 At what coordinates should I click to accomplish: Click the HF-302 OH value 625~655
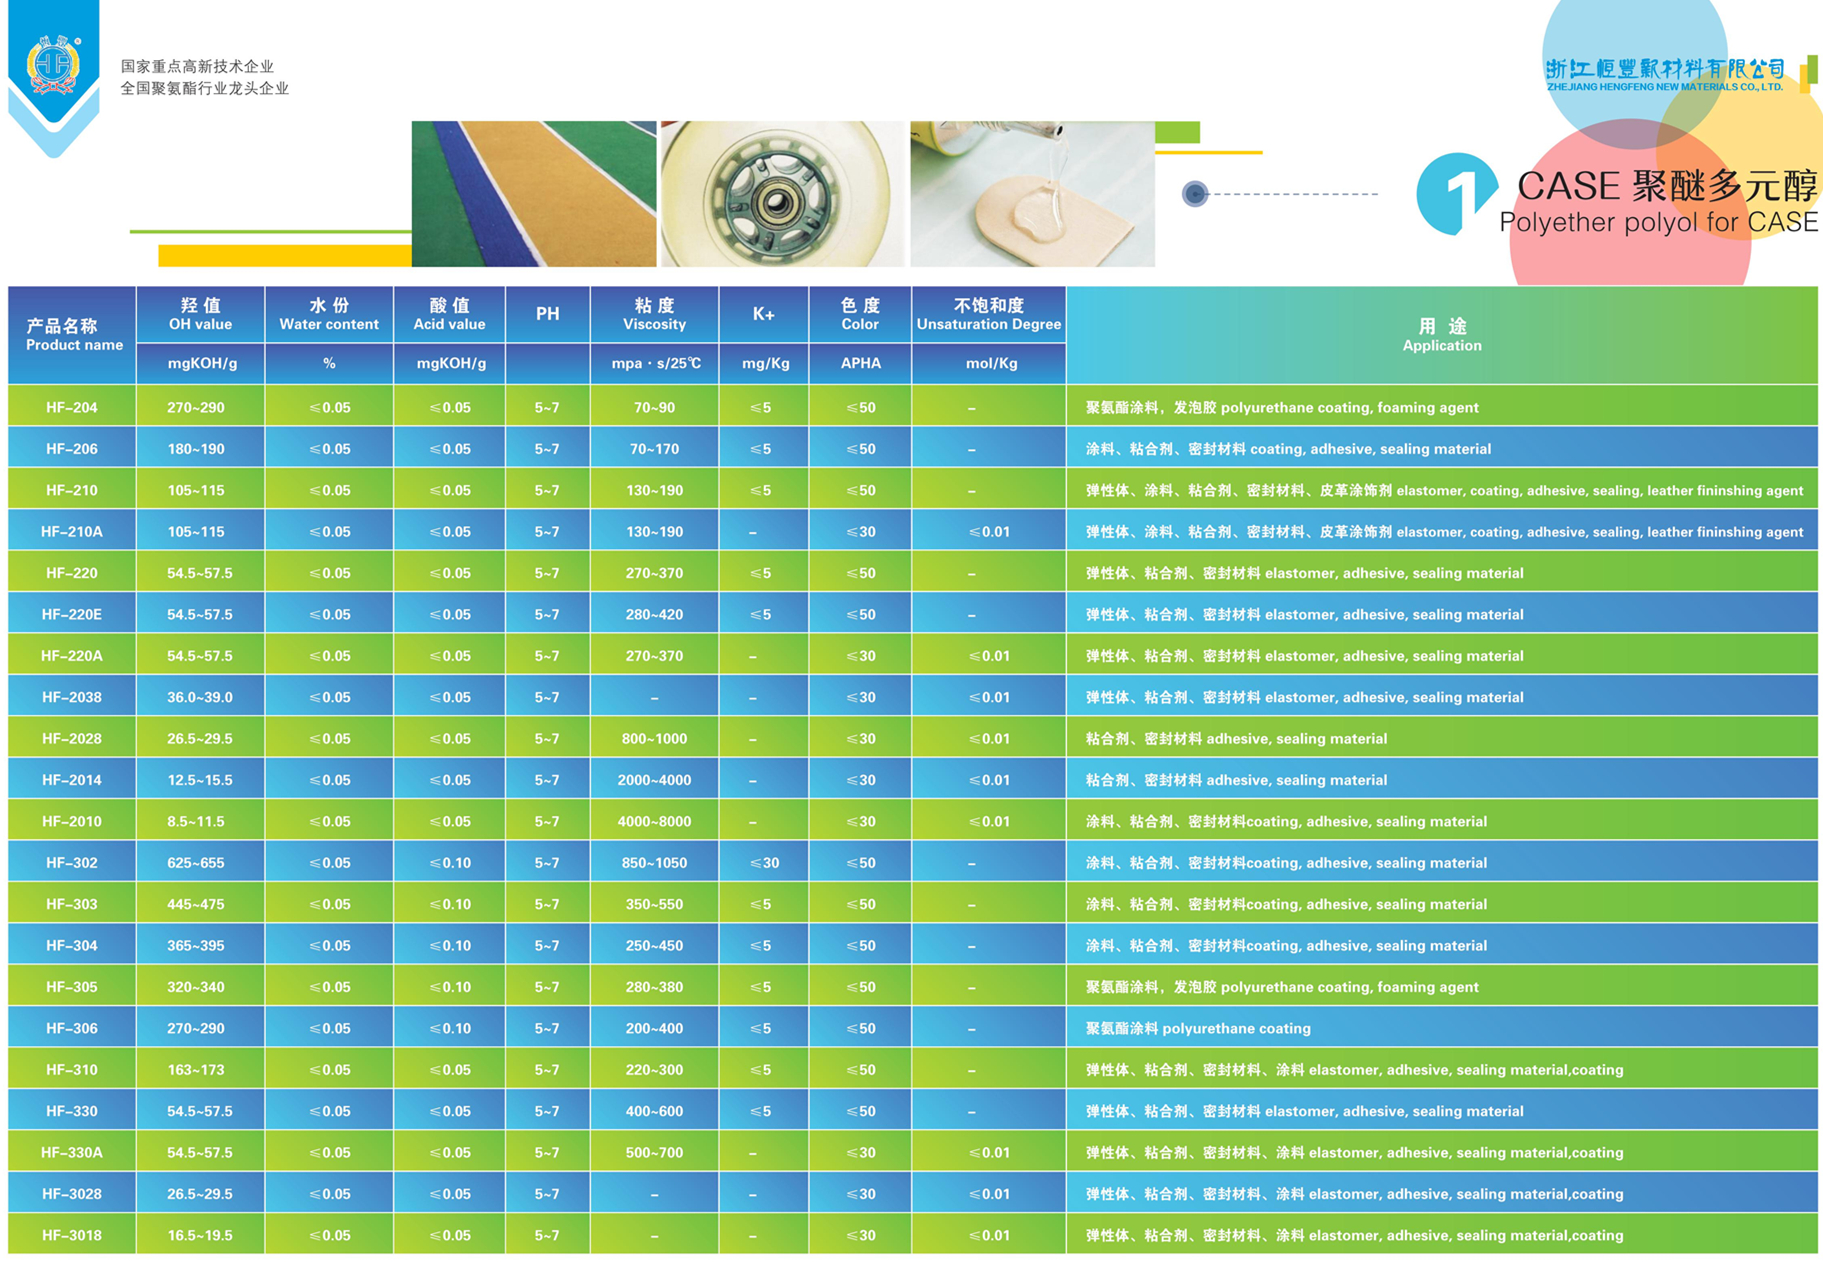(196, 863)
